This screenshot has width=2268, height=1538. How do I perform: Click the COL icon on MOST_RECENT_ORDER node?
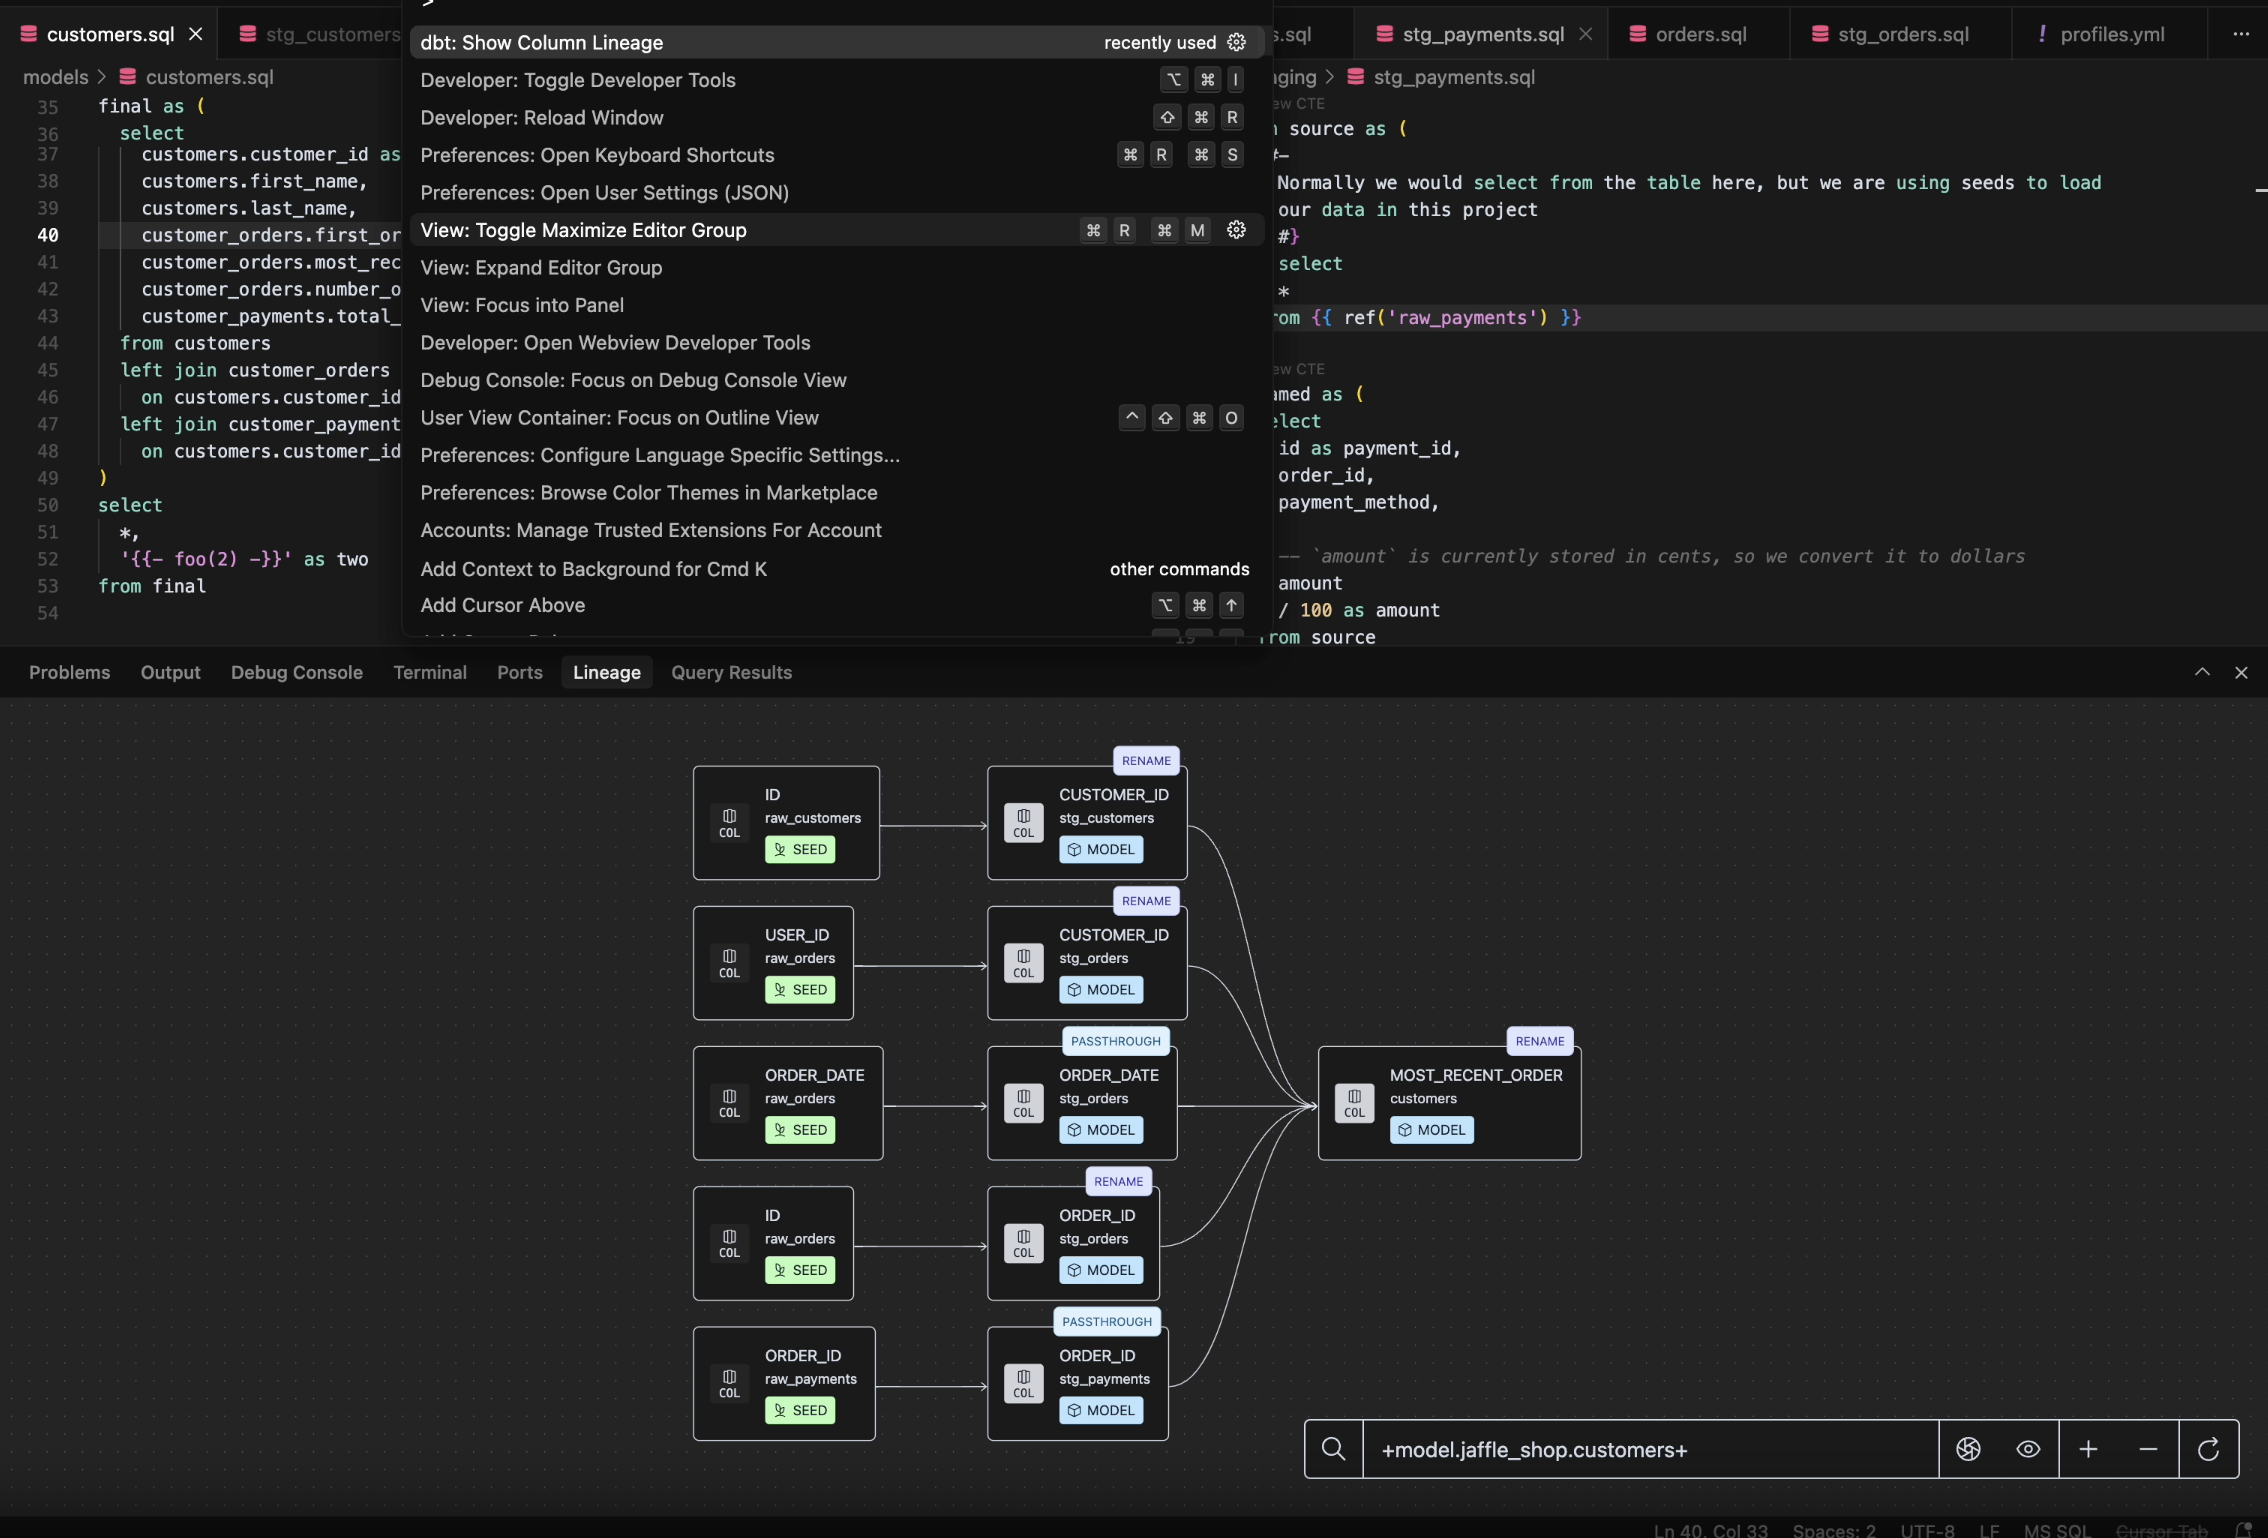tap(1354, 1104)
